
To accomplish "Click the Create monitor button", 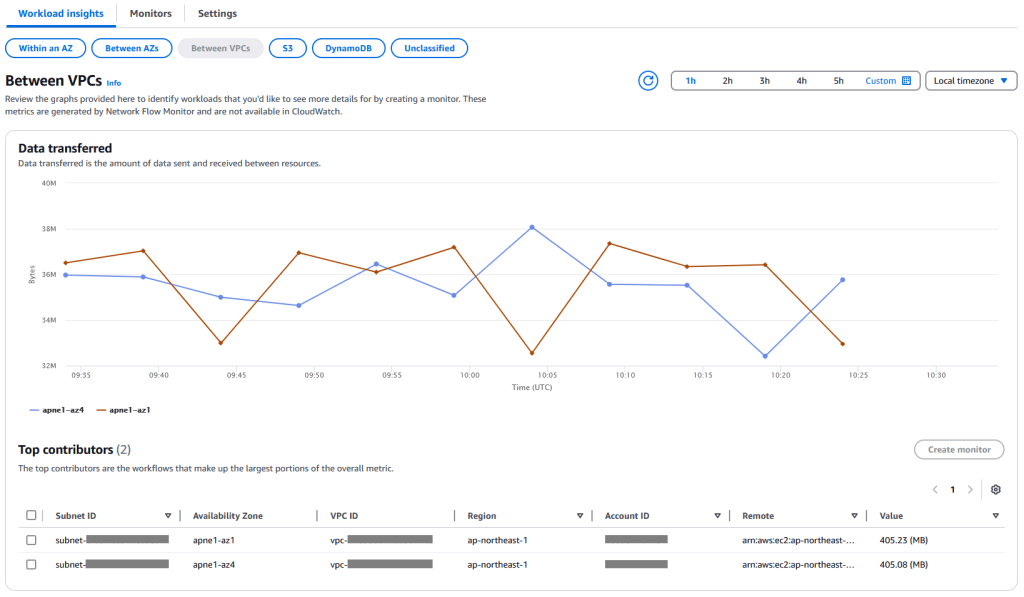I will pos(958,450).
